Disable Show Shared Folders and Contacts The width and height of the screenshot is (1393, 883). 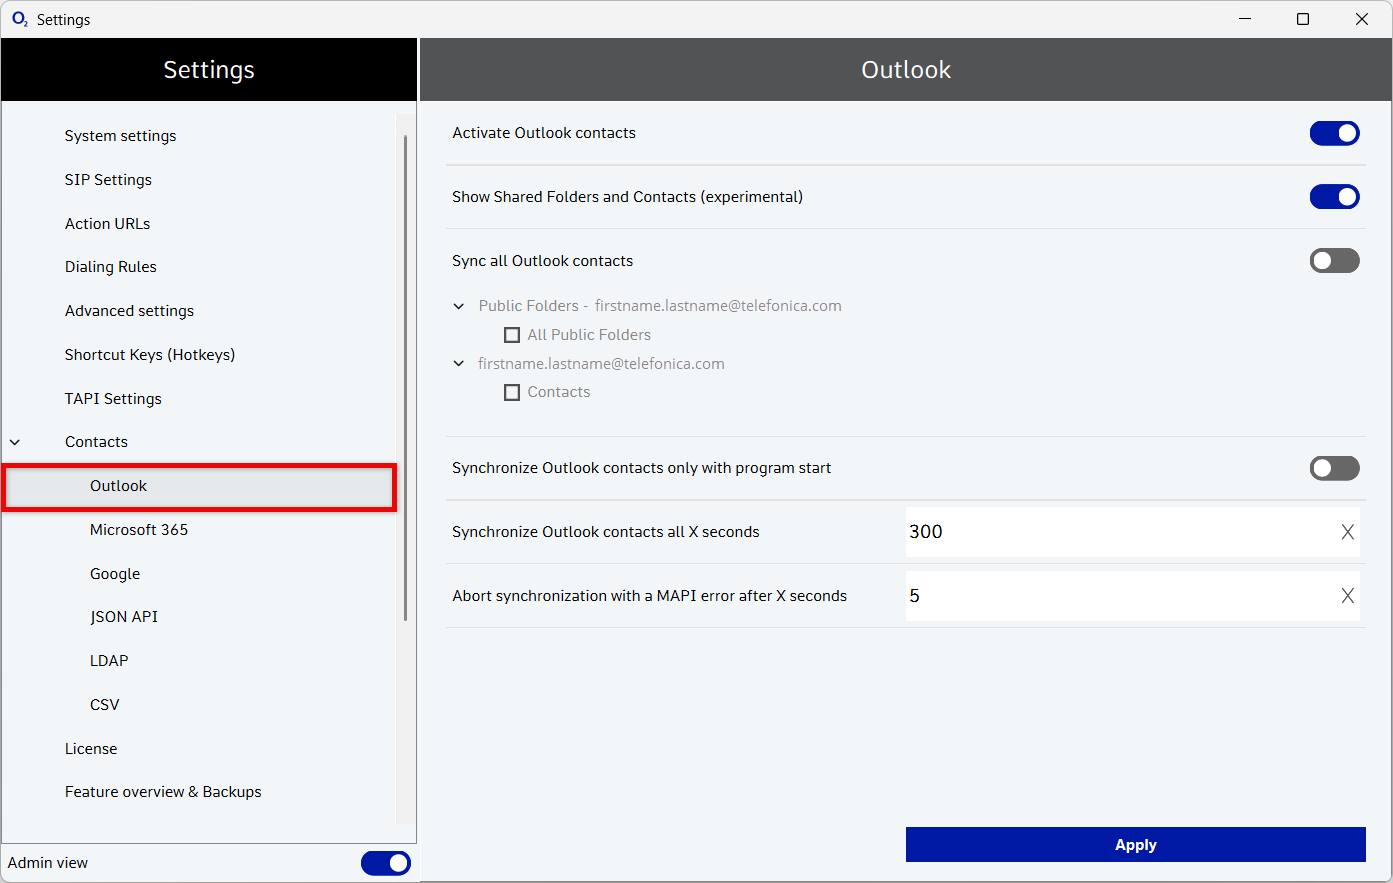coord(1334,197)
